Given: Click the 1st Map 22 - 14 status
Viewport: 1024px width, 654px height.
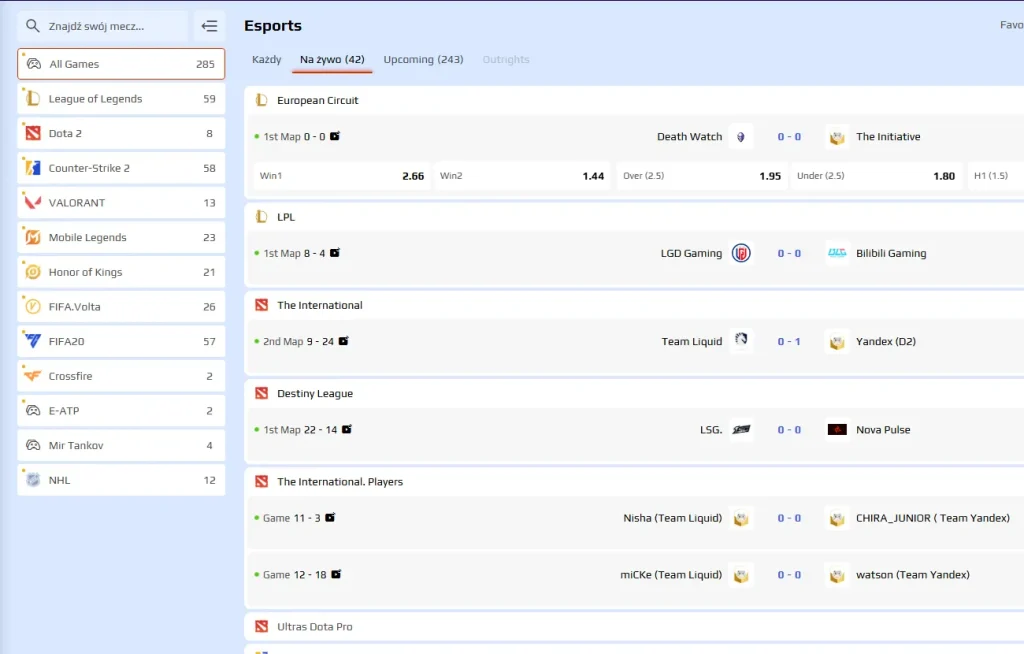Looking at the screenshot, I should [300, 429].
